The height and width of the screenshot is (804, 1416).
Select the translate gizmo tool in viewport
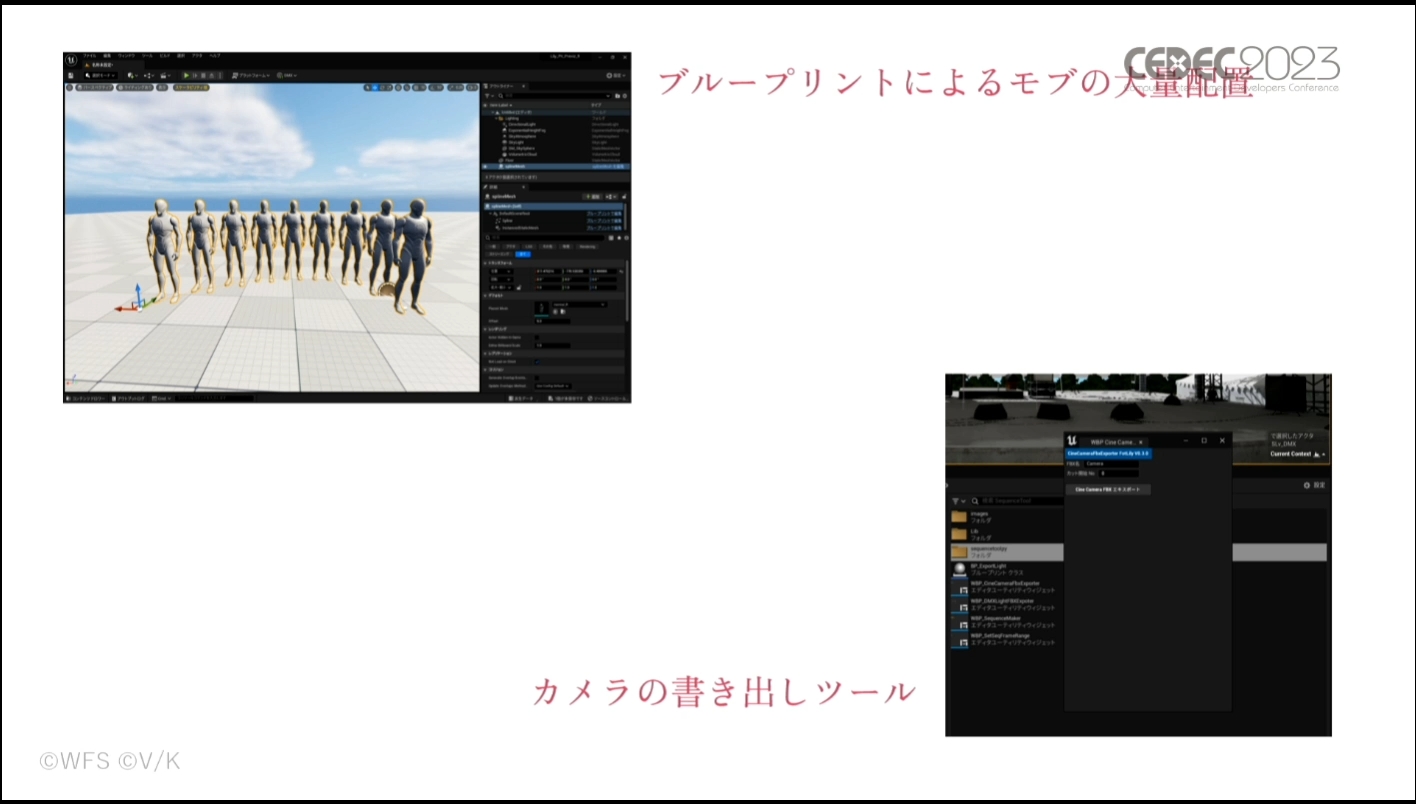coord(376,87)
